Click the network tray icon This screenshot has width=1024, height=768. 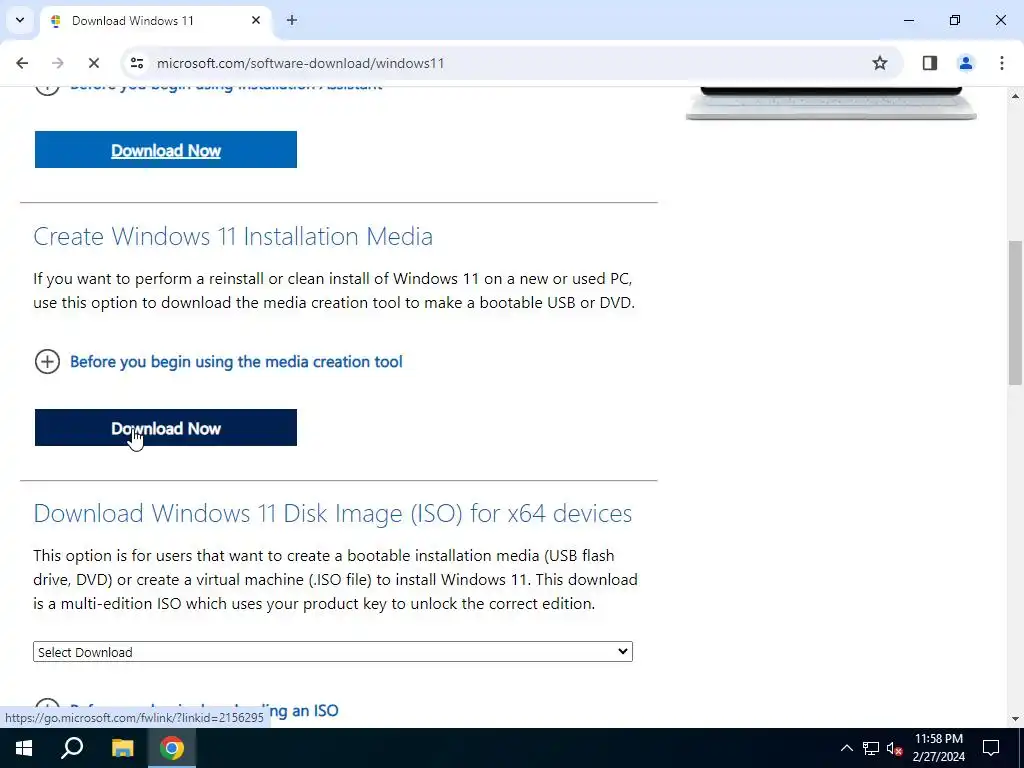[871, 748]
